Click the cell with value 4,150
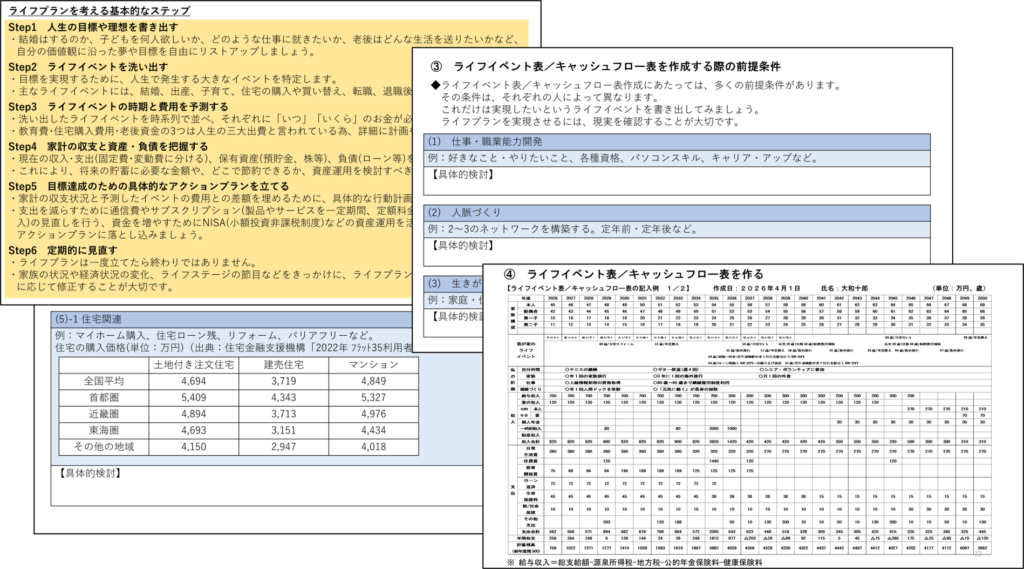Screen dimensions: 1024x569 point(193,447)
